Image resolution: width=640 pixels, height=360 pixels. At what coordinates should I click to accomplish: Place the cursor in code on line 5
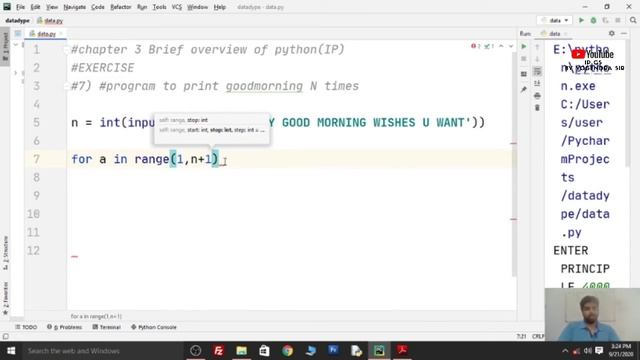tap(278, 122)
